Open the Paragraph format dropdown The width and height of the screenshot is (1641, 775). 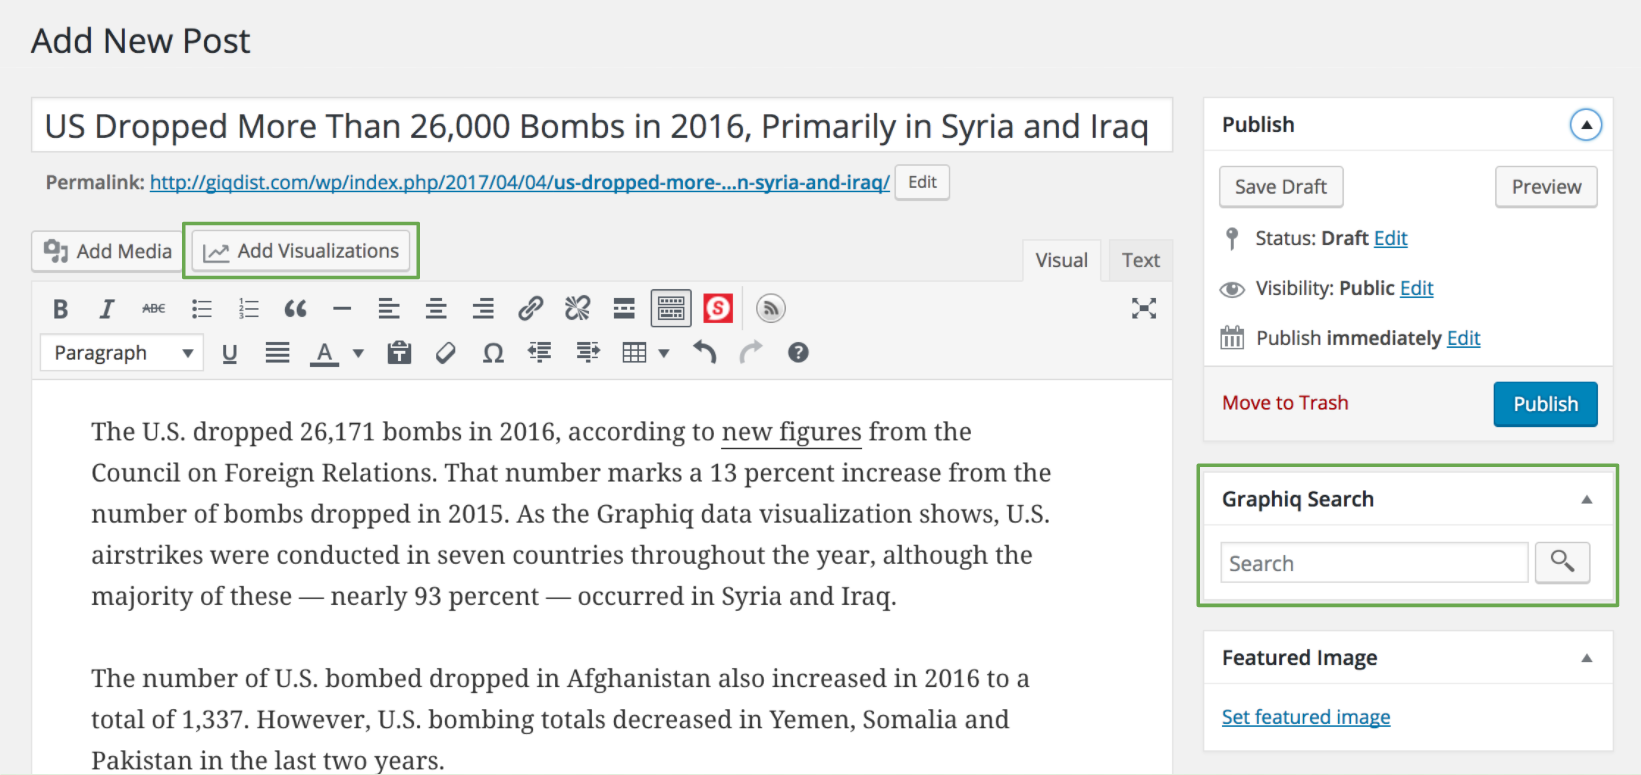pos(122,353)
